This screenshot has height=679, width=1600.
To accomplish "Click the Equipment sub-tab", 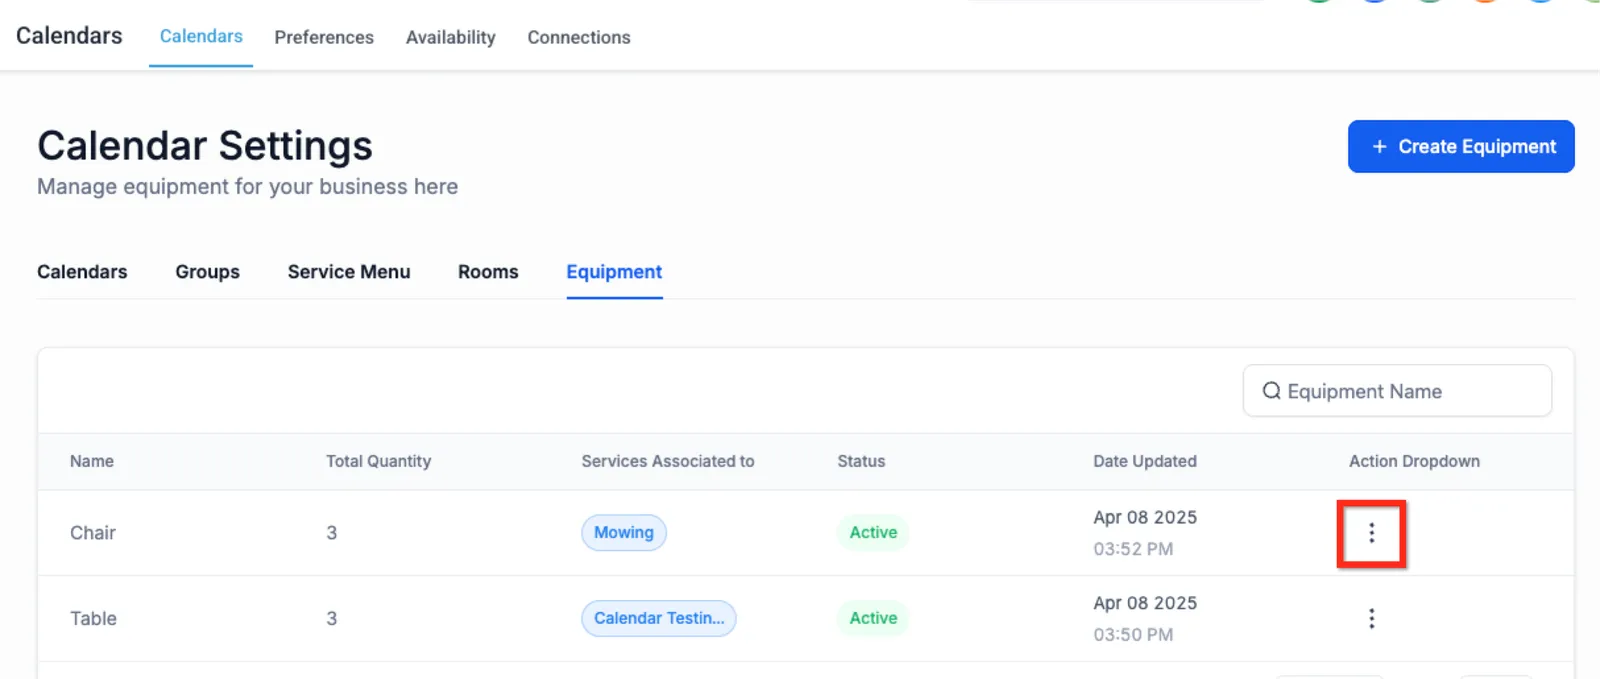I will 614,272.
